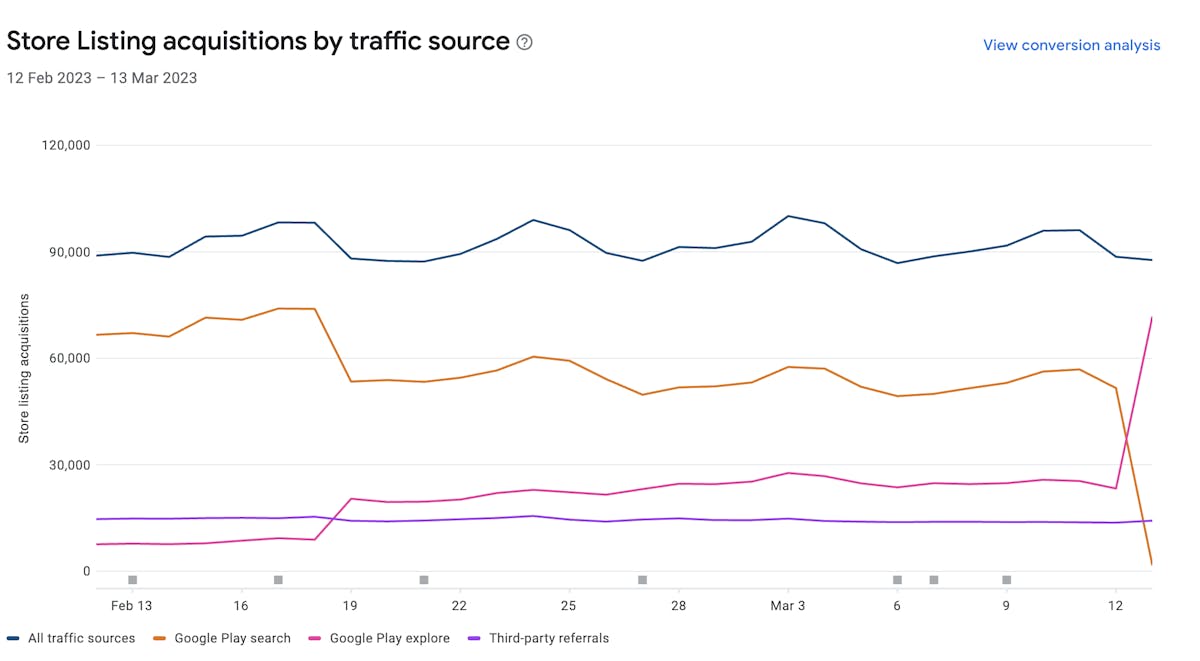Toggle the All traffic sources legend item
This screenshot has width=1200, height=661.
point(83,638)
